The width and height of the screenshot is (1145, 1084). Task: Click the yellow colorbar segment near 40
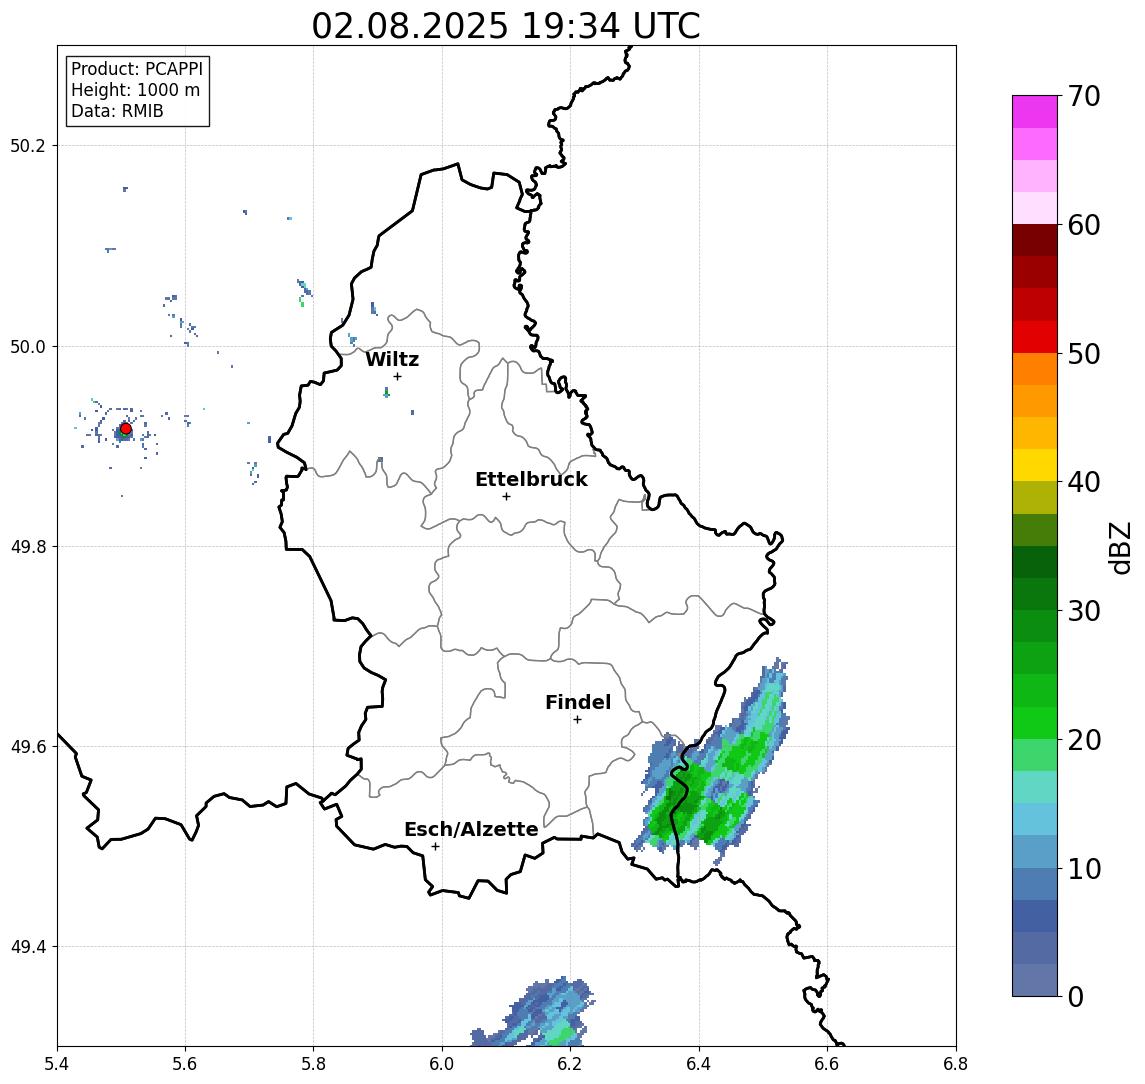tap(1035, 465)
